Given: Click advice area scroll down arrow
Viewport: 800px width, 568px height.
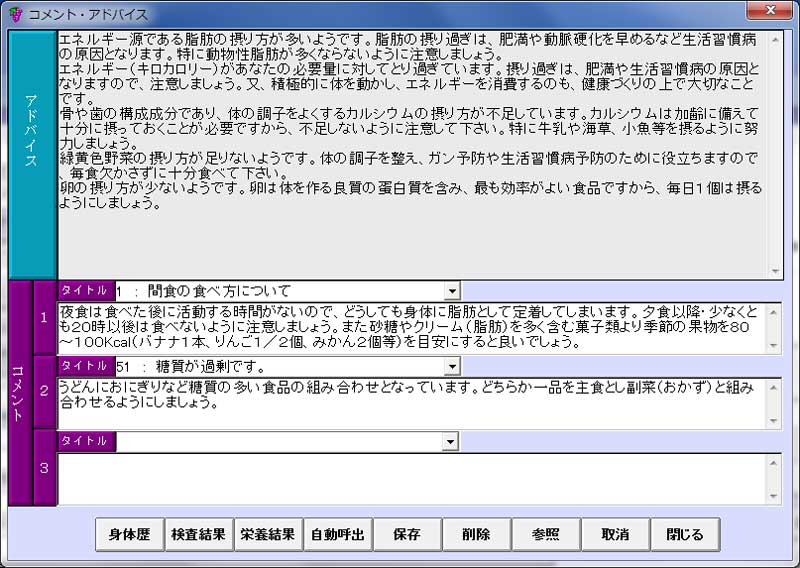Looking at the screenshot, I should coord(775,271).
